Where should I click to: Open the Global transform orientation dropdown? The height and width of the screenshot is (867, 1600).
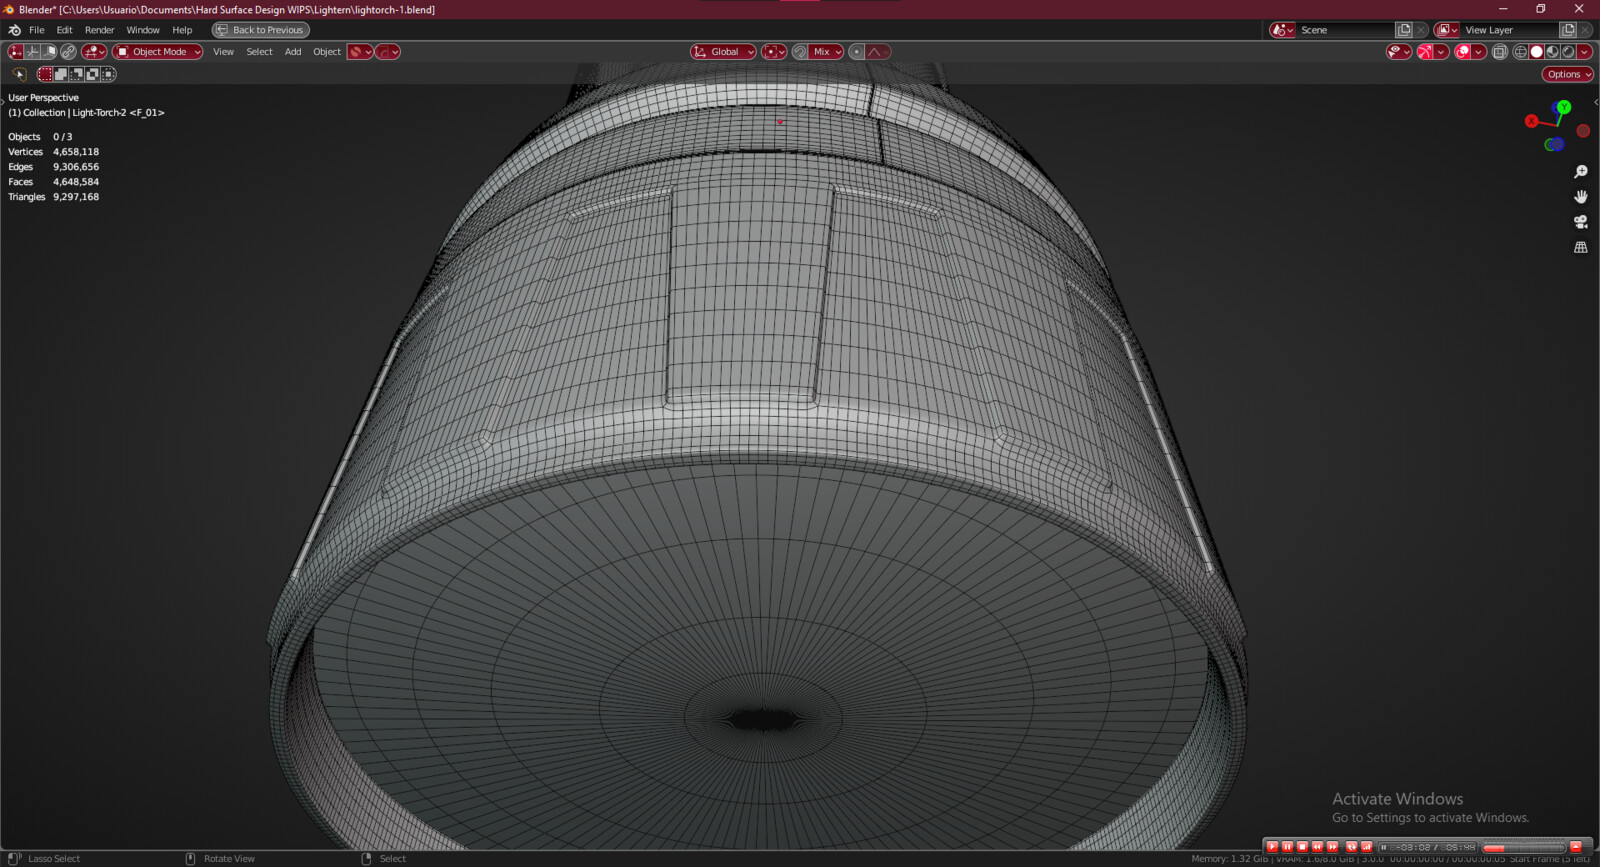[x=723, y=51]
